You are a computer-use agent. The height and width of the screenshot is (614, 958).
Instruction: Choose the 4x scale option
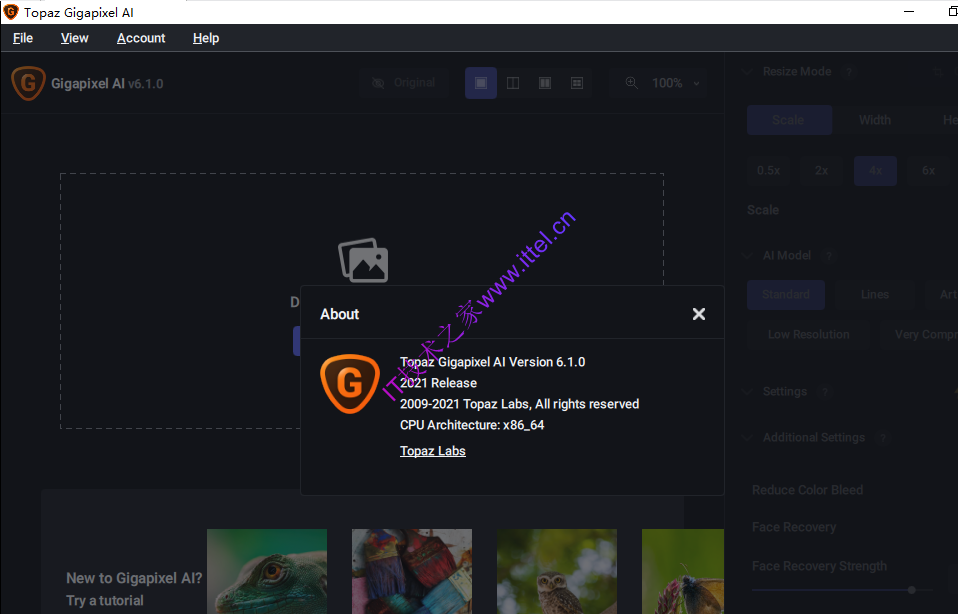pos(876,170)
